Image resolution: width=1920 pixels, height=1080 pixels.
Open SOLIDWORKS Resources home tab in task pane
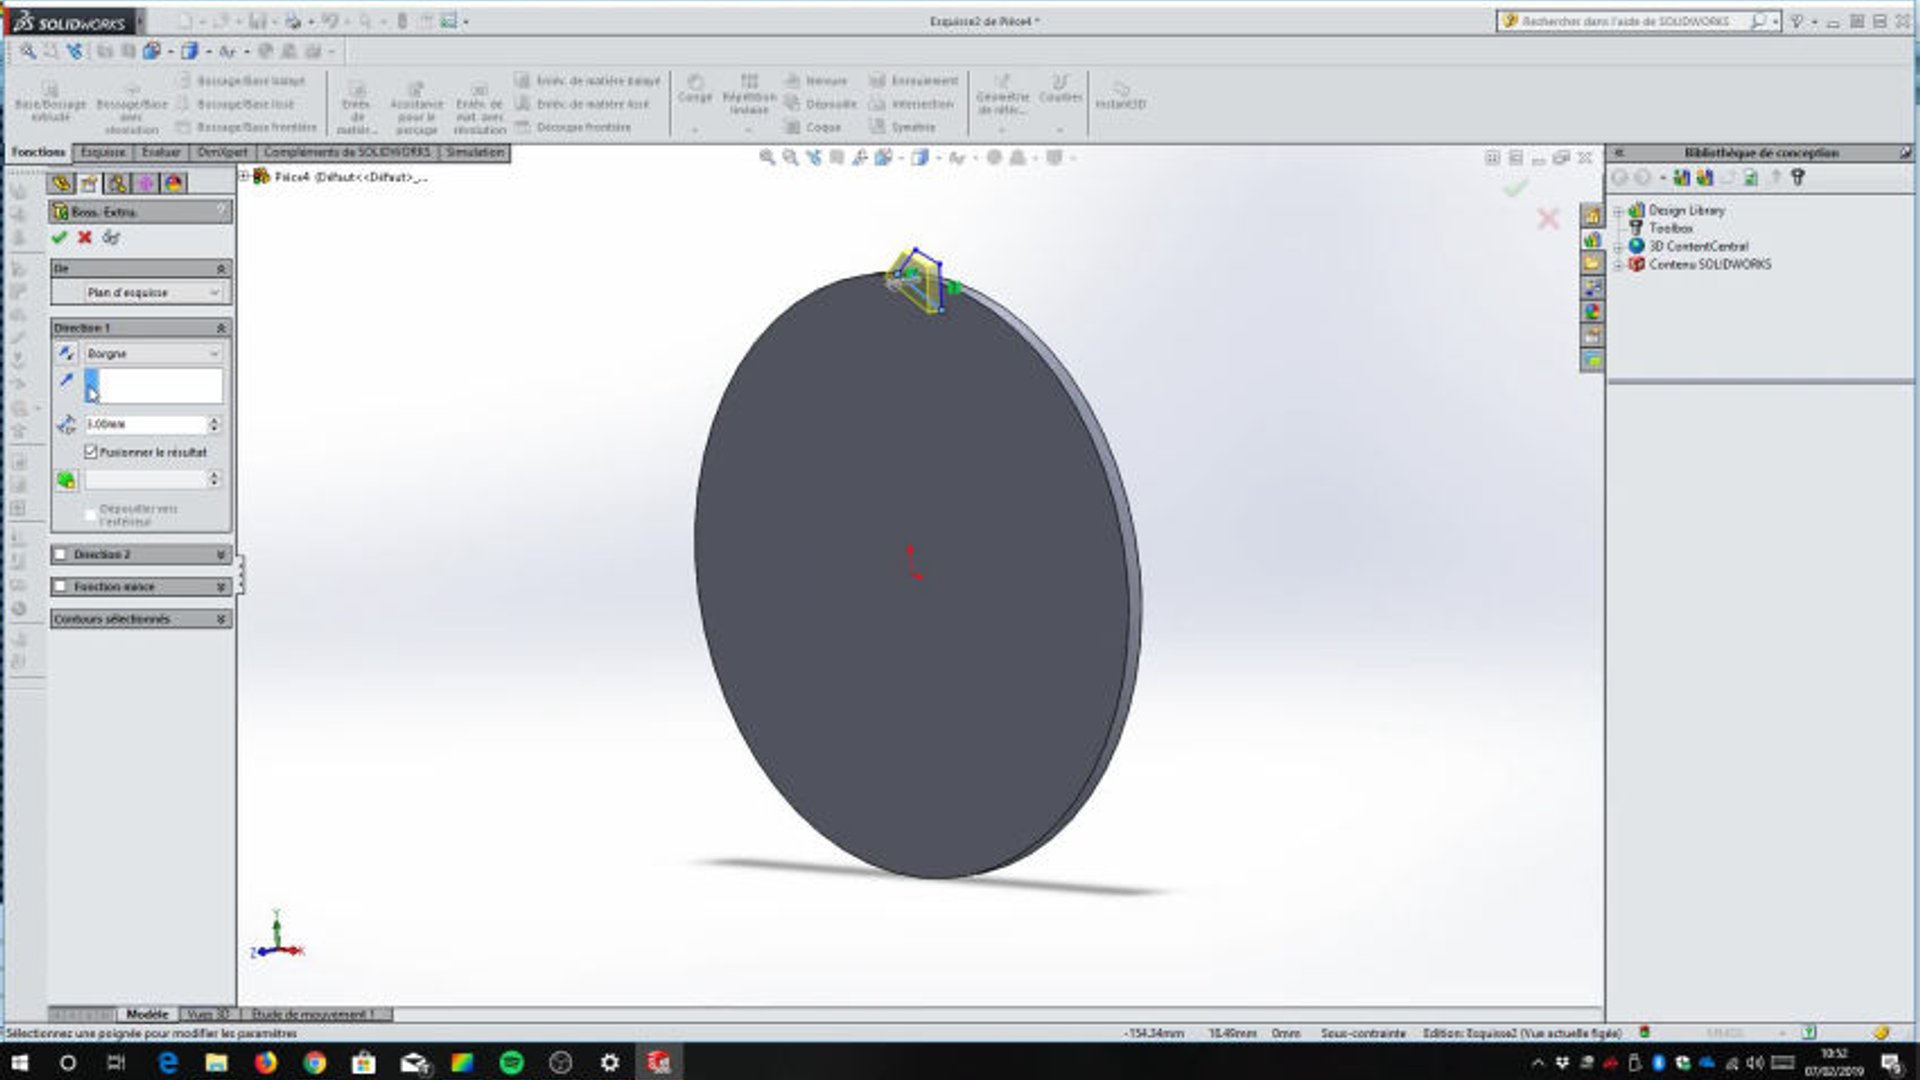click(x=1592, y=216)
